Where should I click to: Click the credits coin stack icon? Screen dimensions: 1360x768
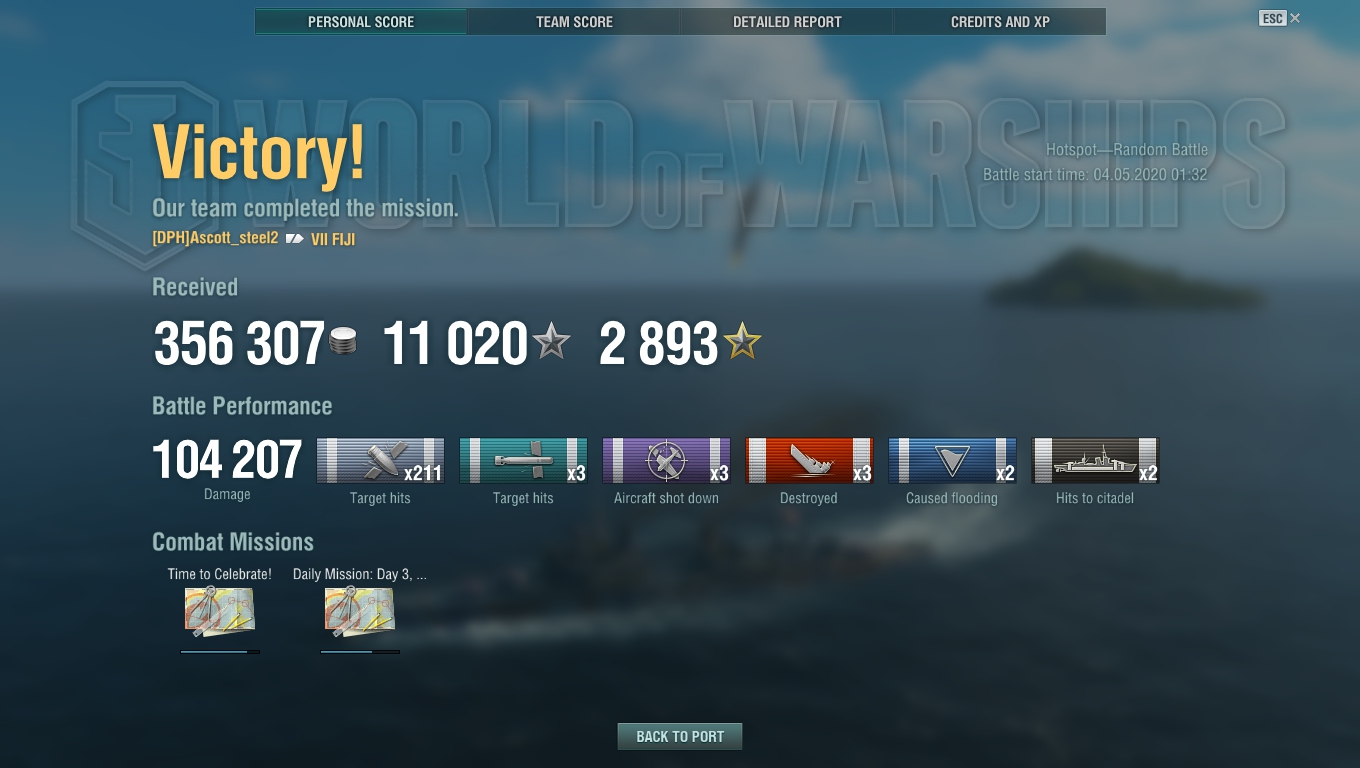coord(343,341)
